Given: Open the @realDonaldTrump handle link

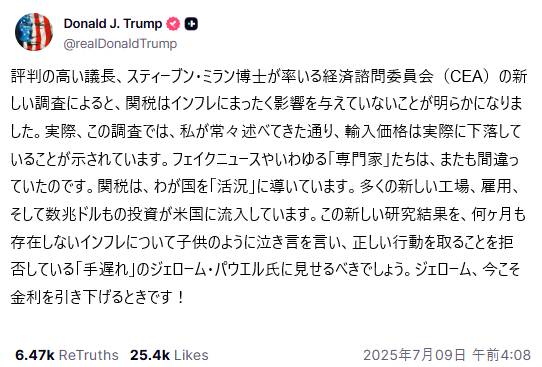Looking at the screenshot, I should 120,44.
